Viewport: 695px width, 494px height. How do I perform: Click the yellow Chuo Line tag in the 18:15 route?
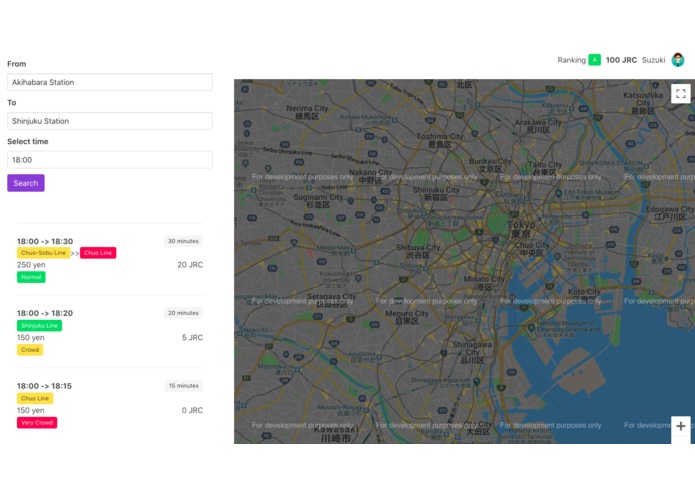pos(35,398)
